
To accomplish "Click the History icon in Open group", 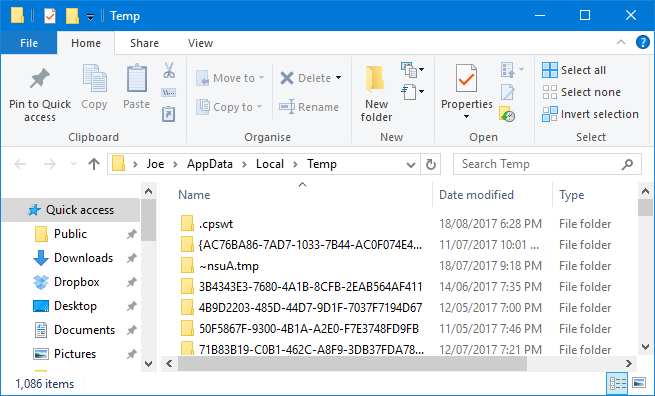I will coord(507,114).
